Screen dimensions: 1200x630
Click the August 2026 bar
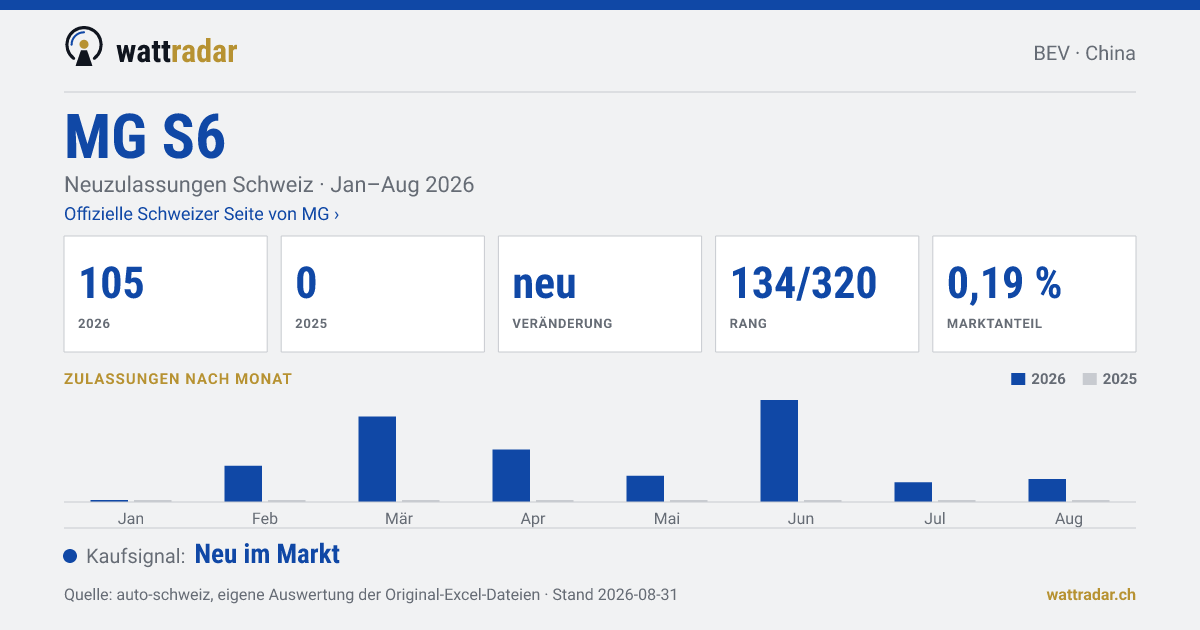click(1047, 490)
